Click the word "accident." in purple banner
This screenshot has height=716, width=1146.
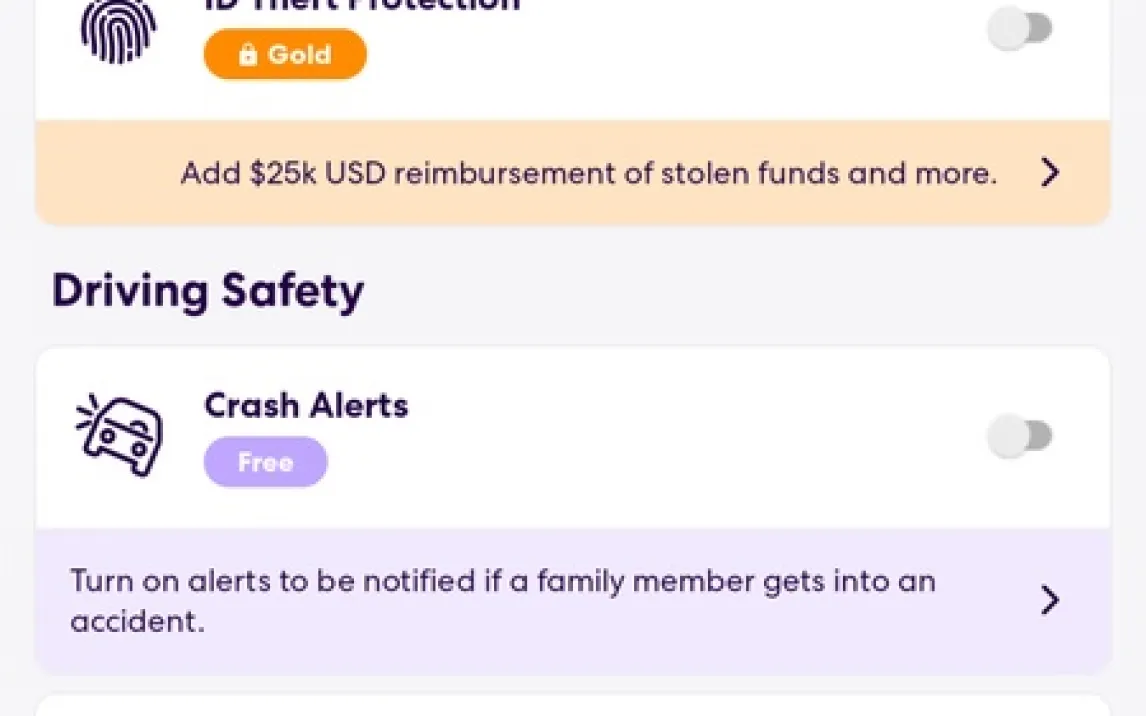137,621
